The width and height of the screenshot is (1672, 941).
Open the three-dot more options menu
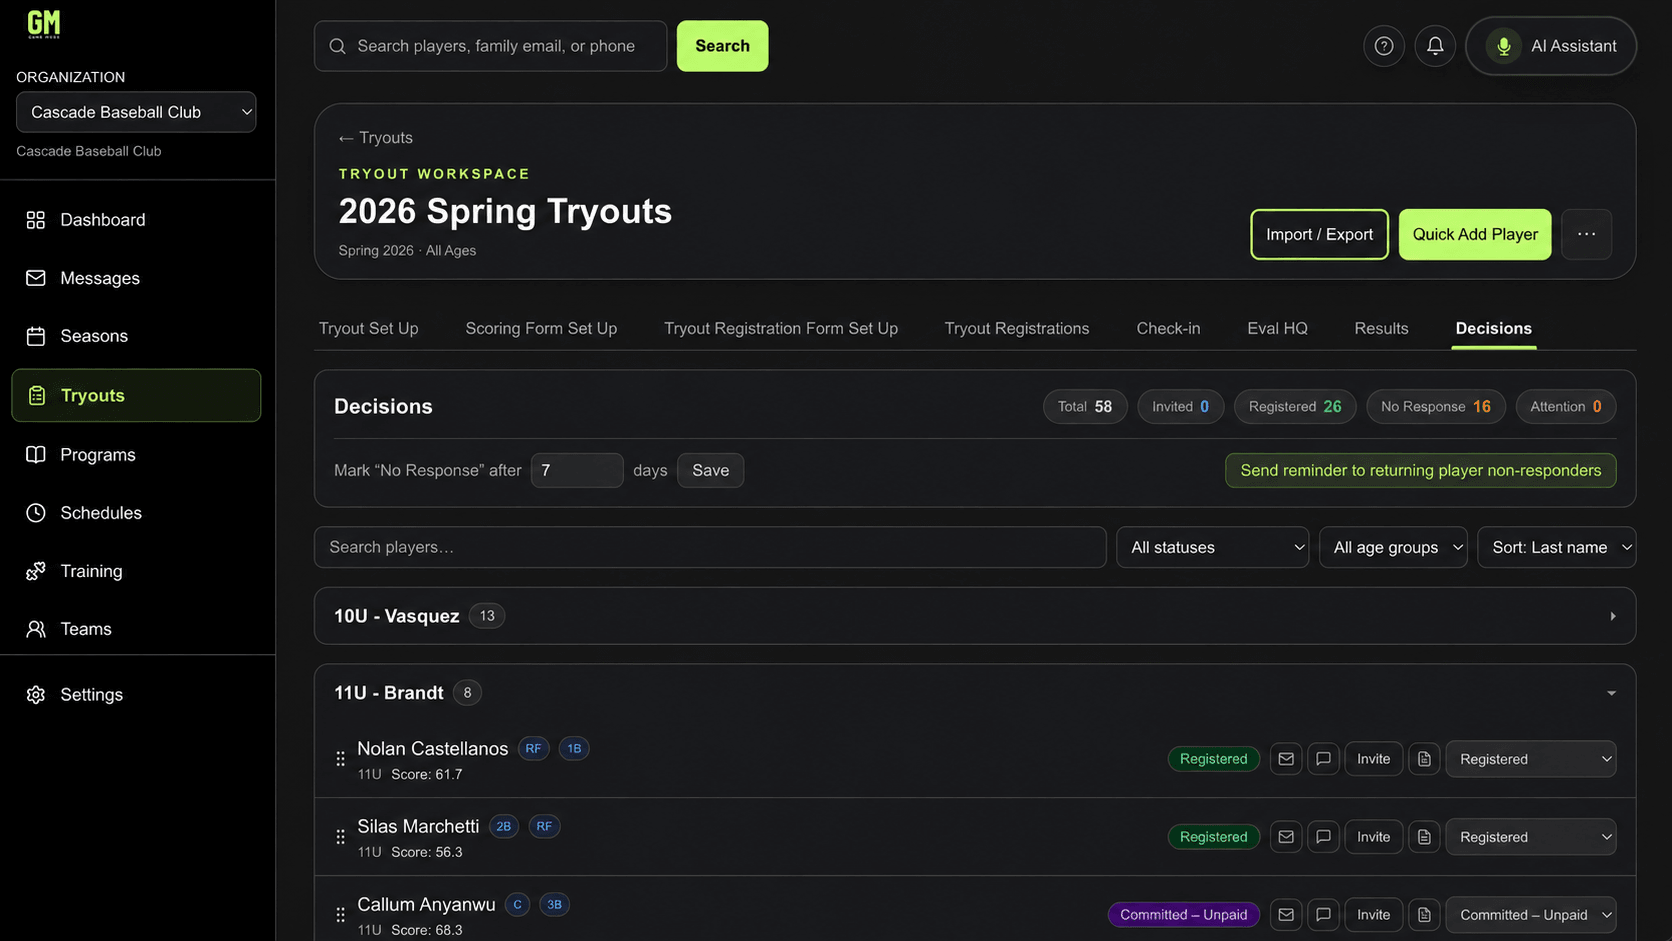pyautogui.click(x=1586, y=234)
